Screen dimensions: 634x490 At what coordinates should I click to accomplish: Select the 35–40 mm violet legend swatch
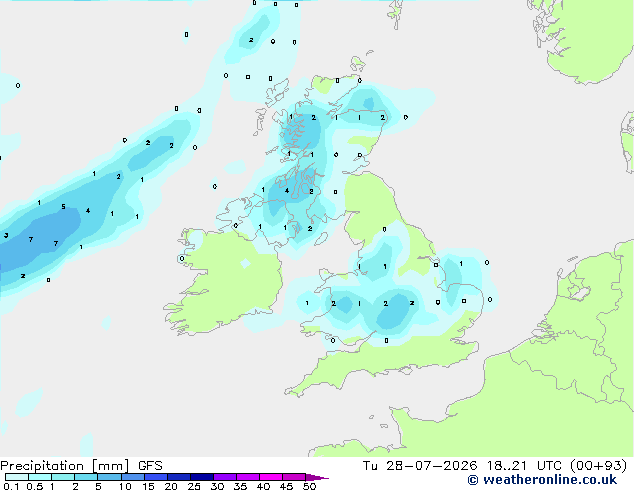coord(247,477)
